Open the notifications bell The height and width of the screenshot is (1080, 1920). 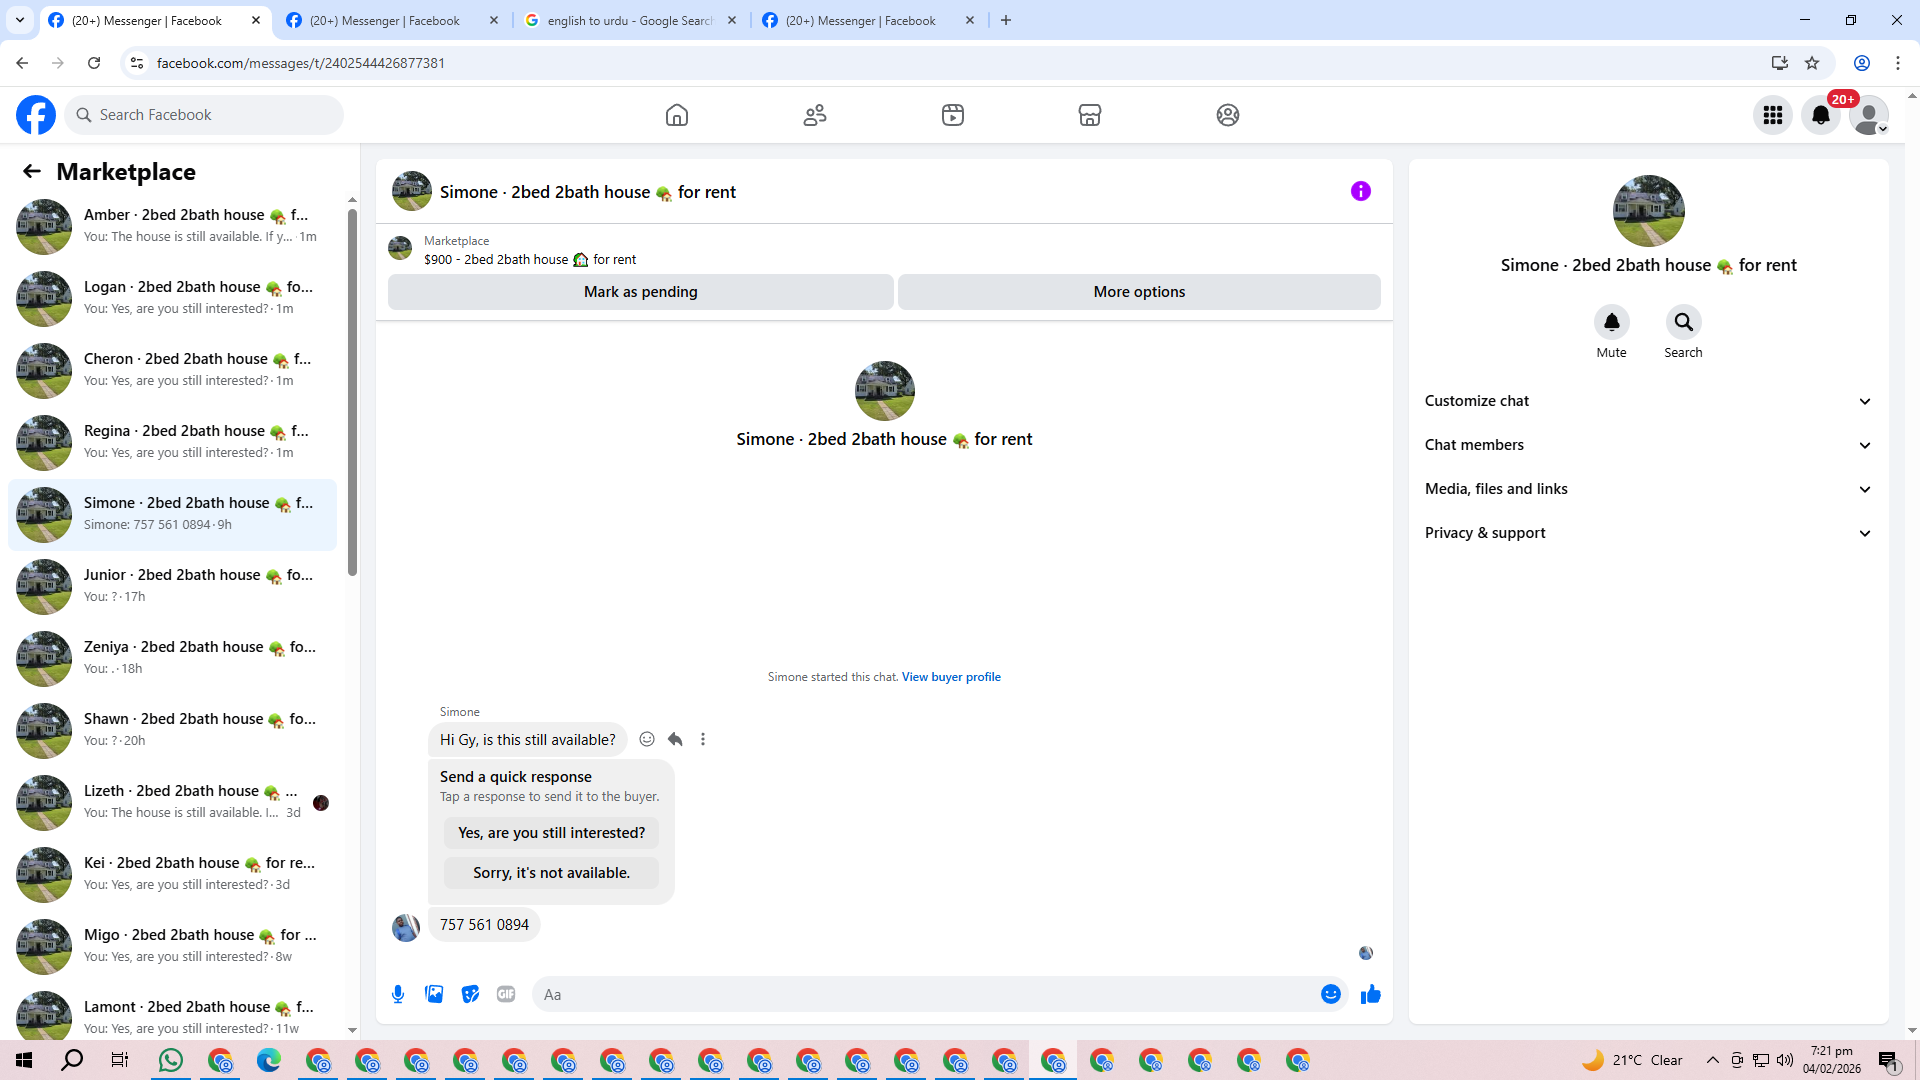click(1820, 115)
